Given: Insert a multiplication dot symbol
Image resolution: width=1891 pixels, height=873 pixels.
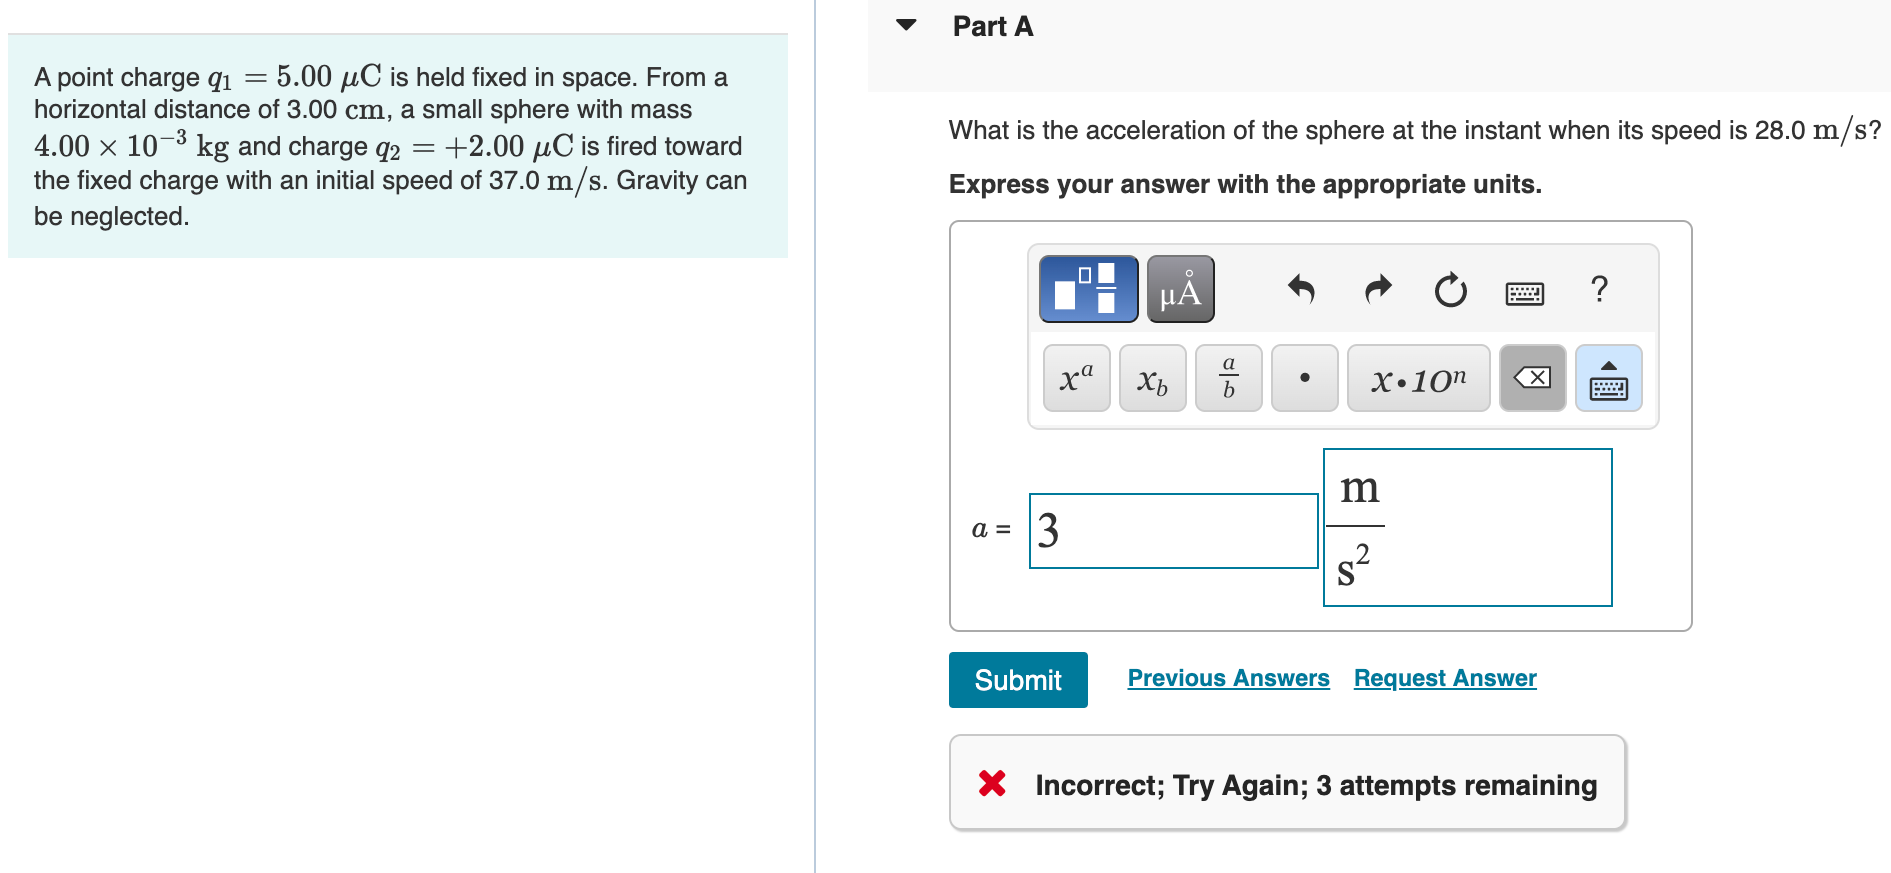Looking at the screenshot, I should tap(1303, 377).
